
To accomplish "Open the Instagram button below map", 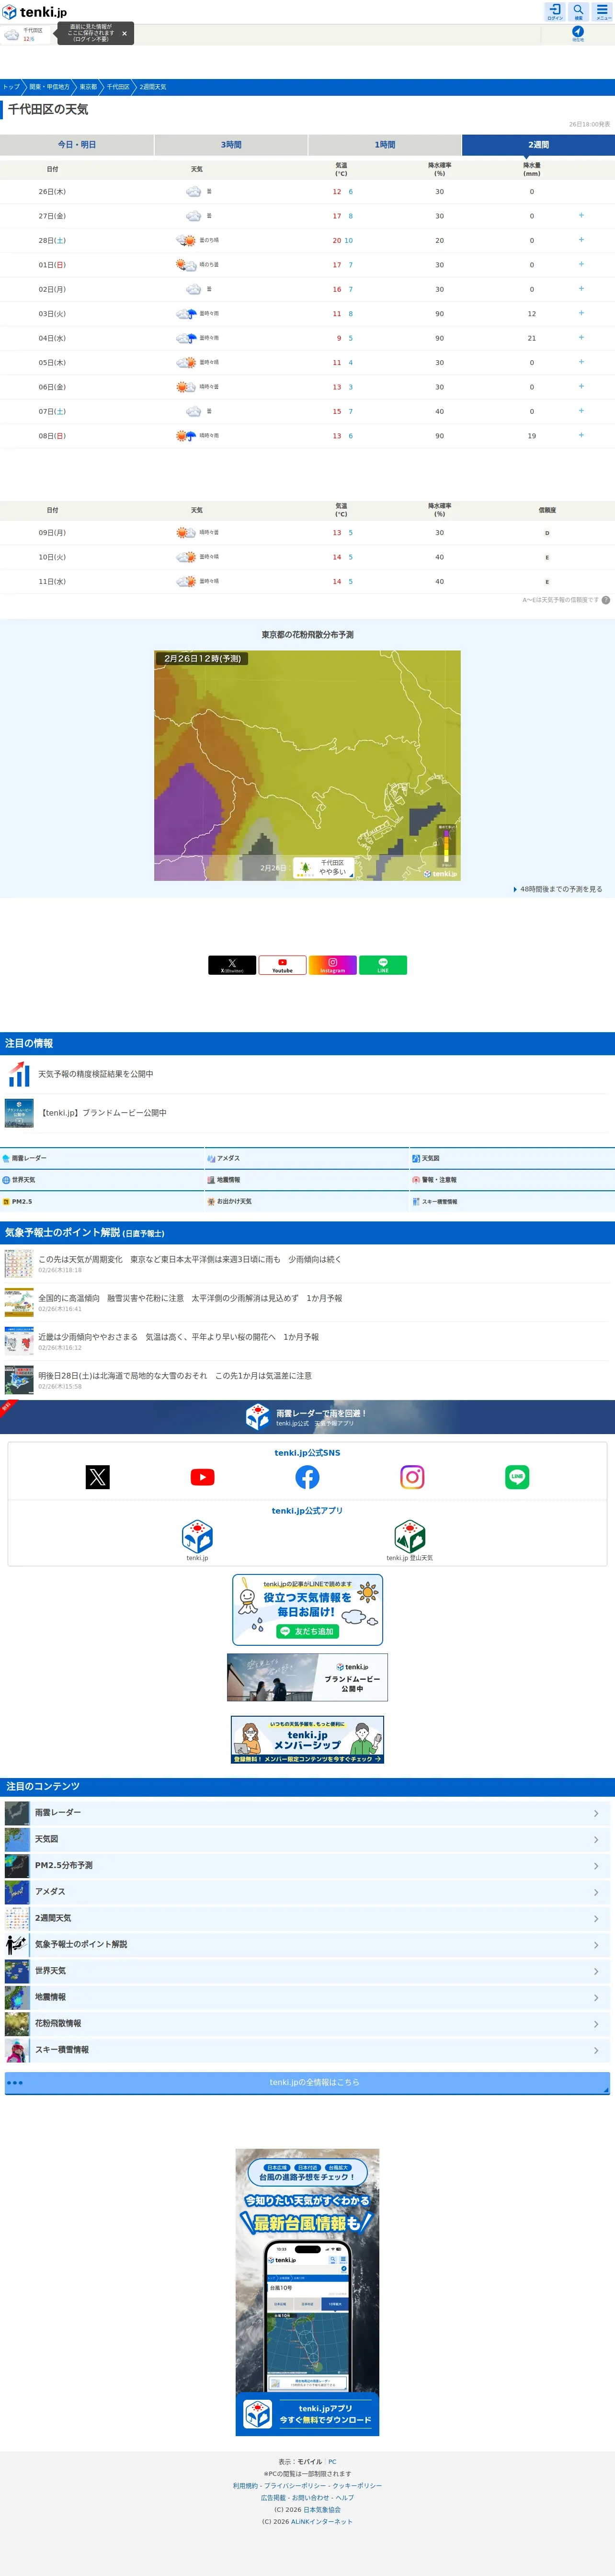I will click(333, 965).
